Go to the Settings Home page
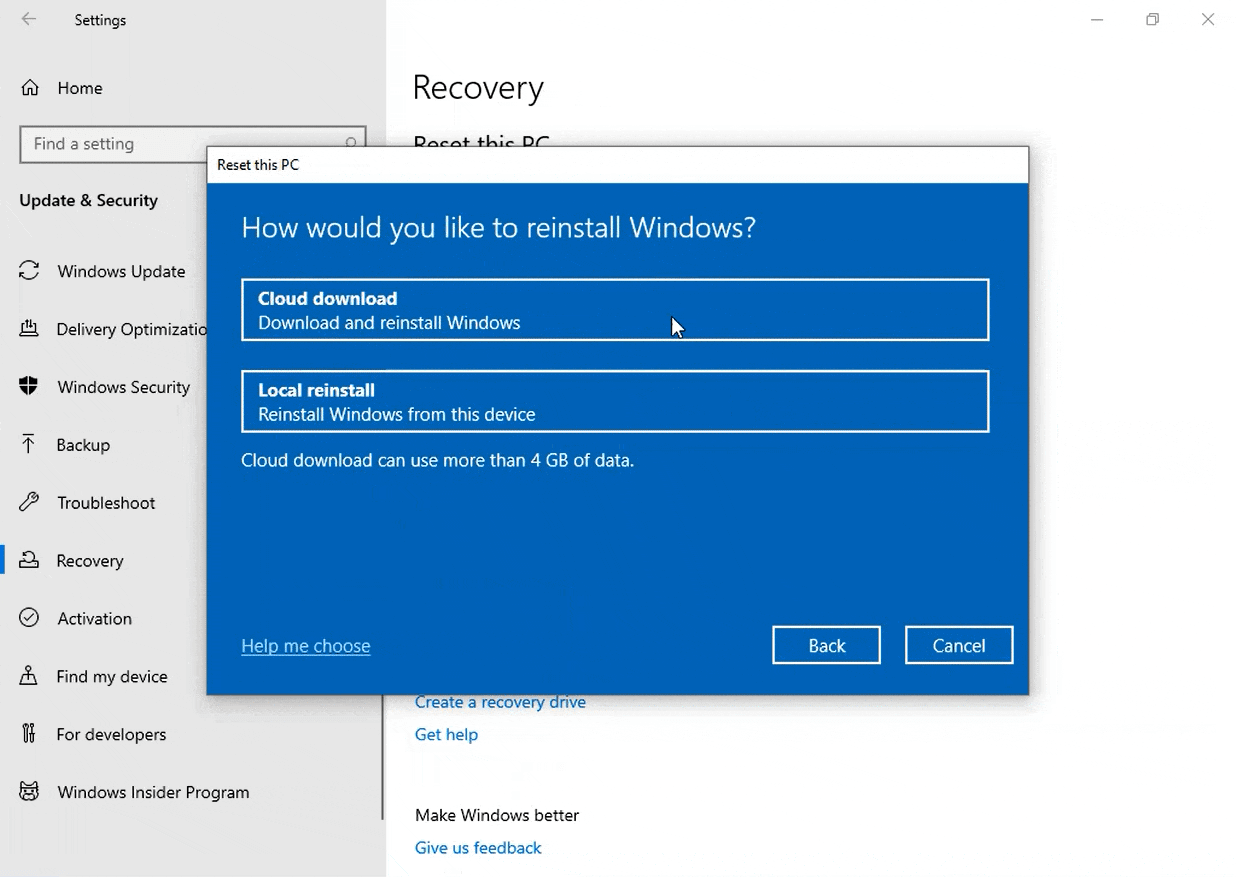This screenshot has height=877, width=1236. point(79,88)
